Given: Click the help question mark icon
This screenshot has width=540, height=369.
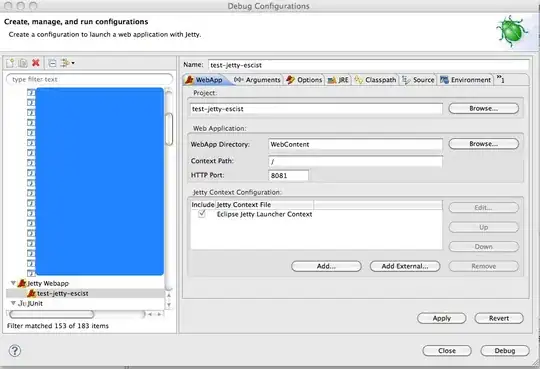Looking at the screenshot, I should [x=15, y=351].
